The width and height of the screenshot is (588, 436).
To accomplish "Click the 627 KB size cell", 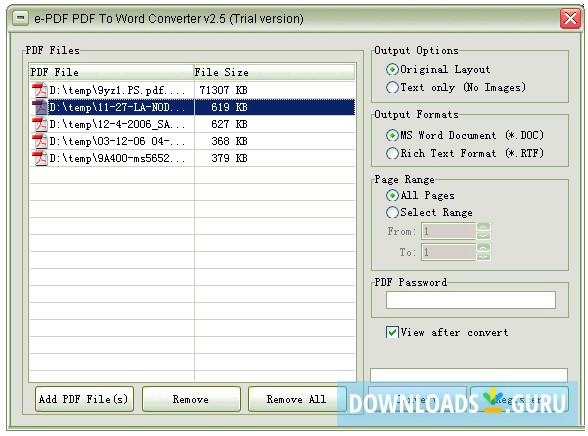I will coord(229,124).
